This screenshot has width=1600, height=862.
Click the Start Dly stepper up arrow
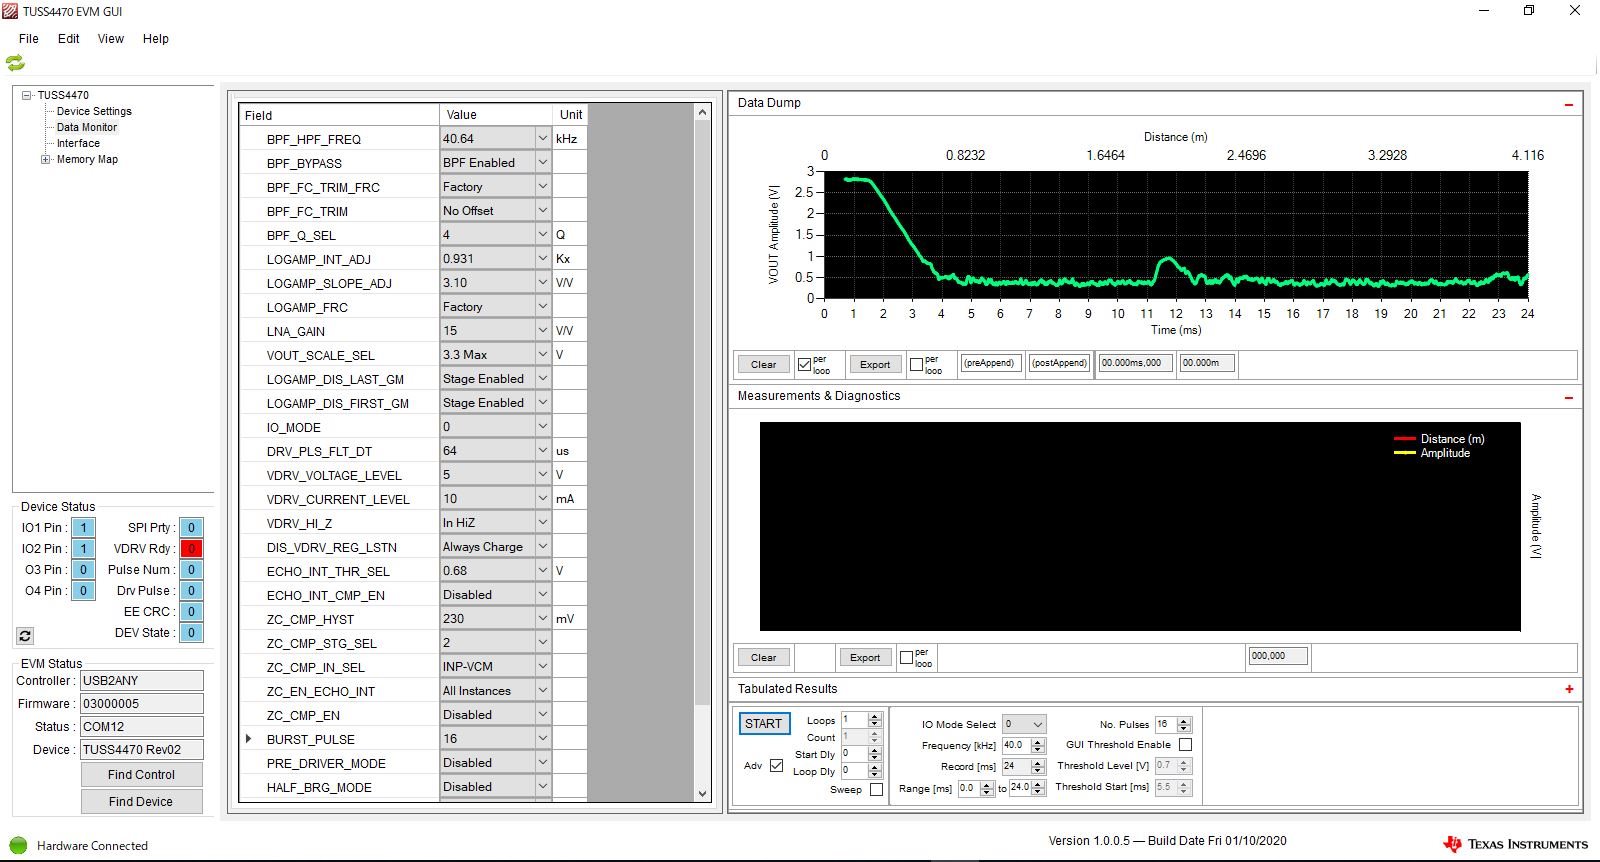click(875, 750)
